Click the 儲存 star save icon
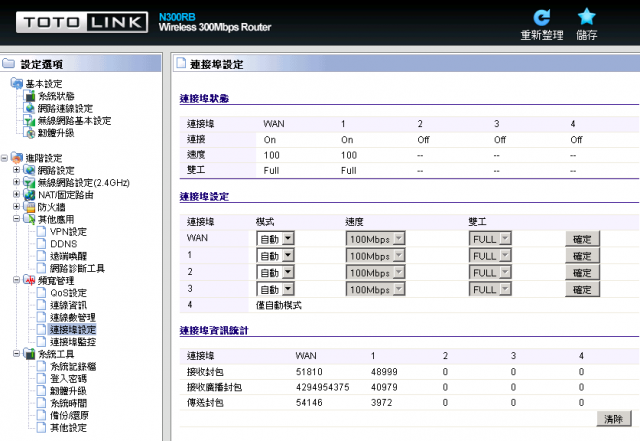The width and height of the screenshot is (640, 441). point(587,17)
